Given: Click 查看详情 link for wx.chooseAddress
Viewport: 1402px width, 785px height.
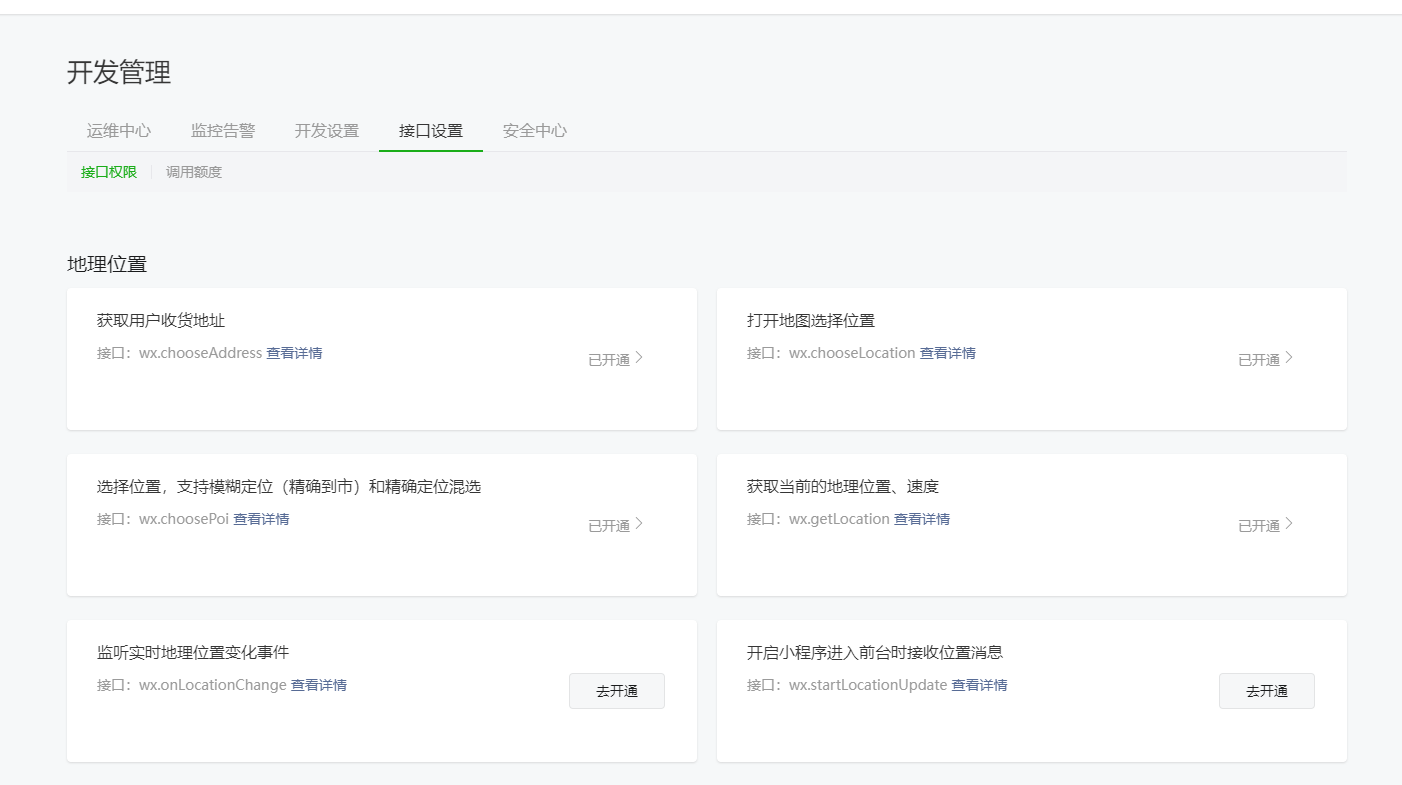Looking at the screenshot, I should click(x=294, y=353).
